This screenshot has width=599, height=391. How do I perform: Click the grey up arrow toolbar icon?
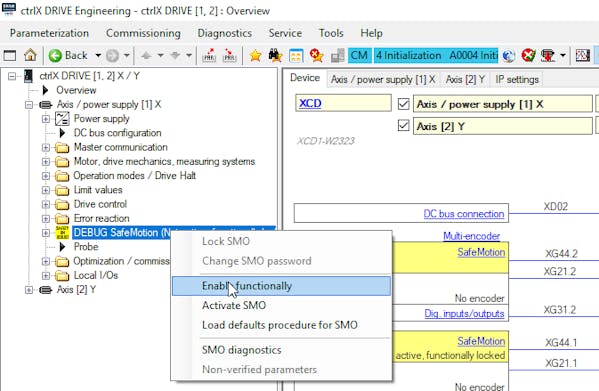146,56
